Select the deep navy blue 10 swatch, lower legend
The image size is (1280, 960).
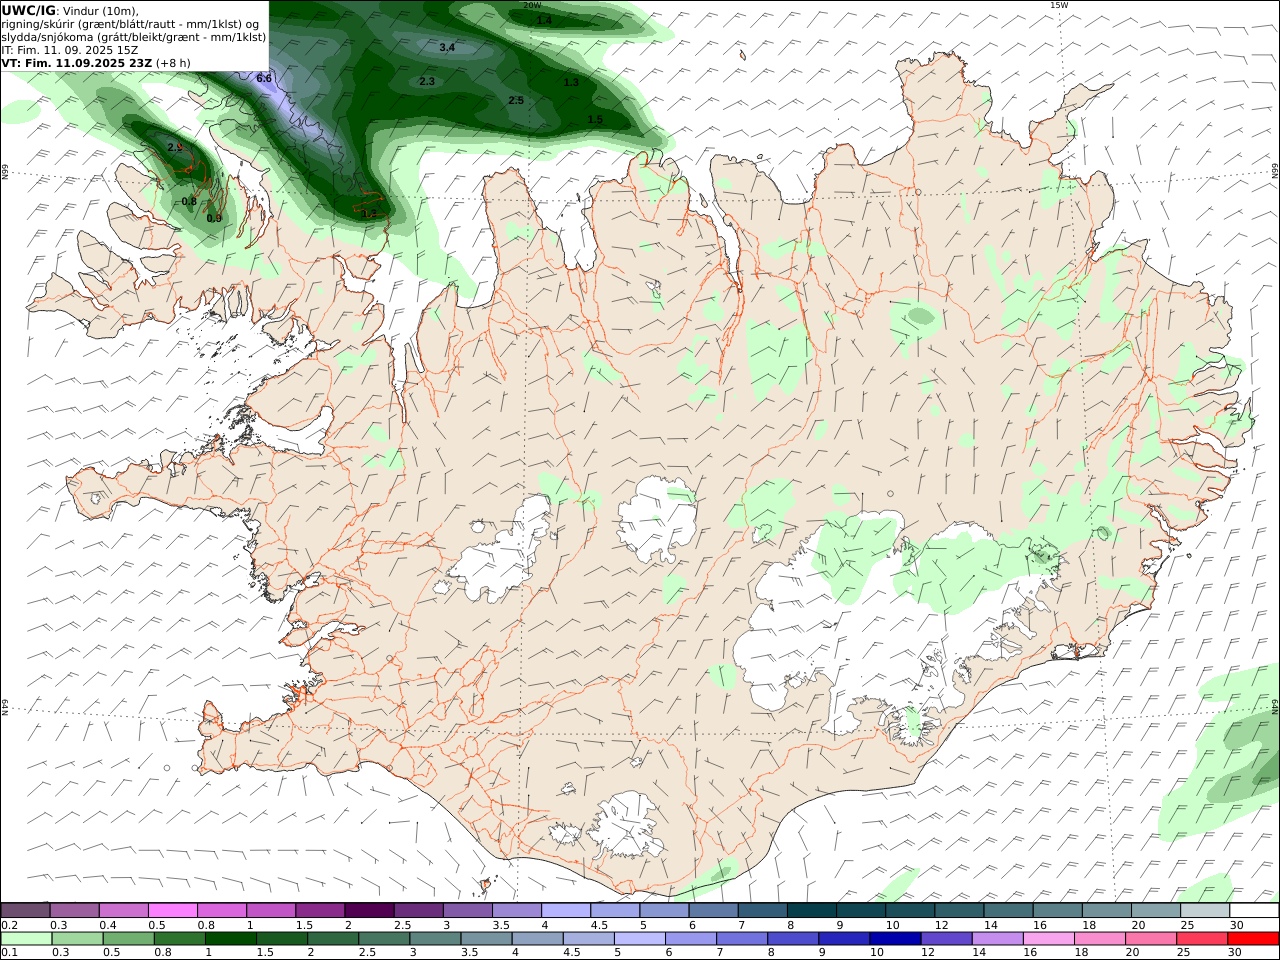894,939
